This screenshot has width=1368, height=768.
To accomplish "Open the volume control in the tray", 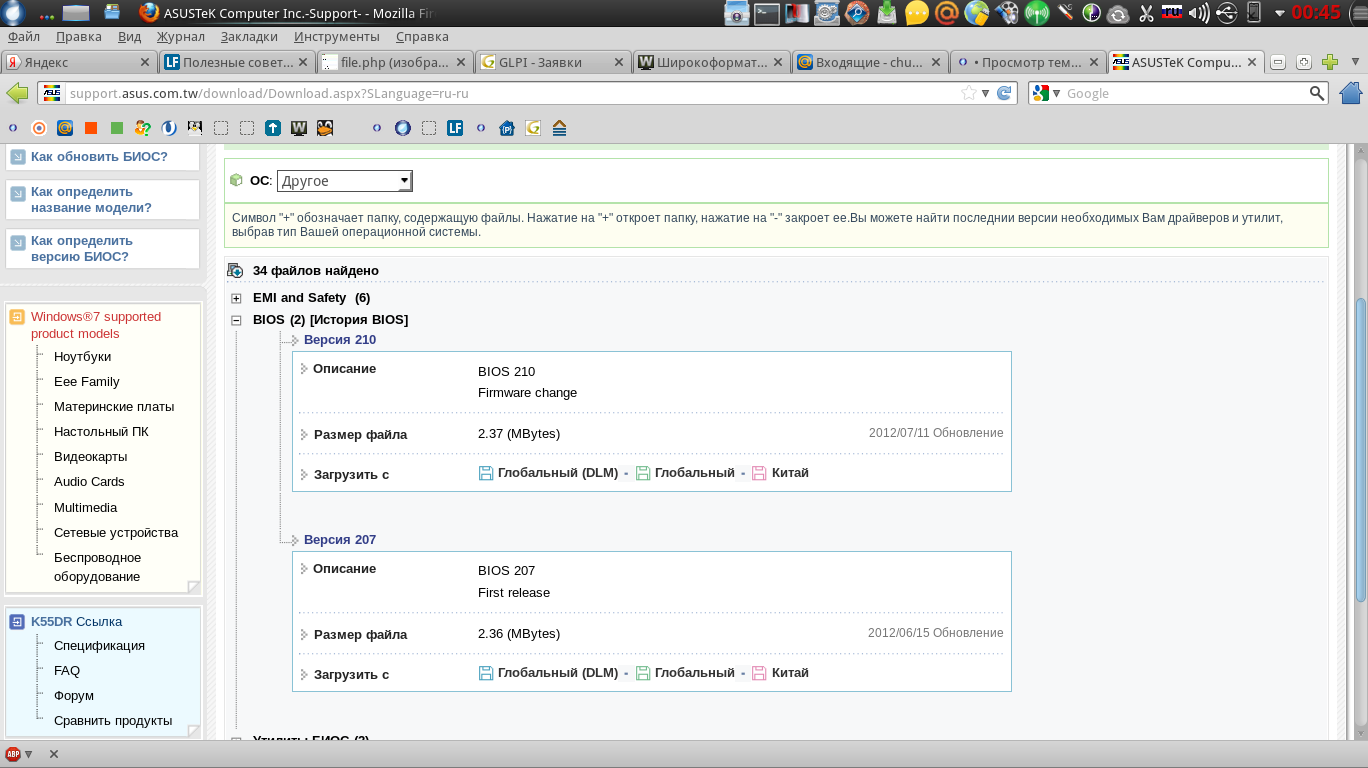I will pyautogui.click(x=1200, y=13).
